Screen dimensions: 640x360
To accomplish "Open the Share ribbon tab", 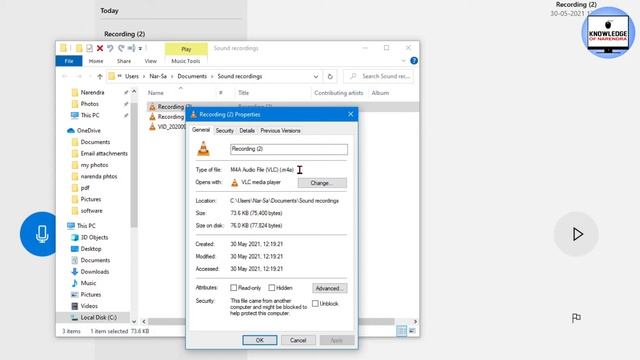I will (x=124, y=61).
